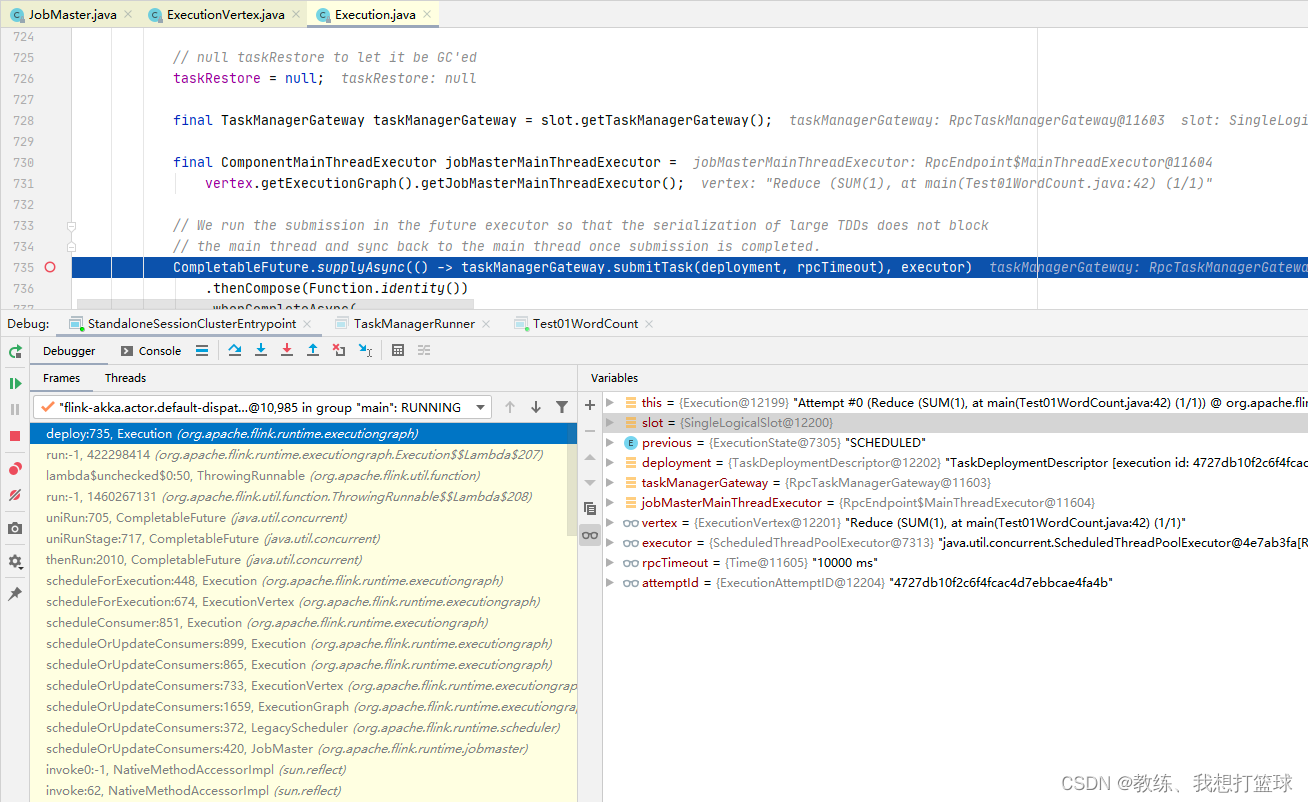Expand the 'attemptId' watch node
1308x802 pixels.
click(611, 582)
